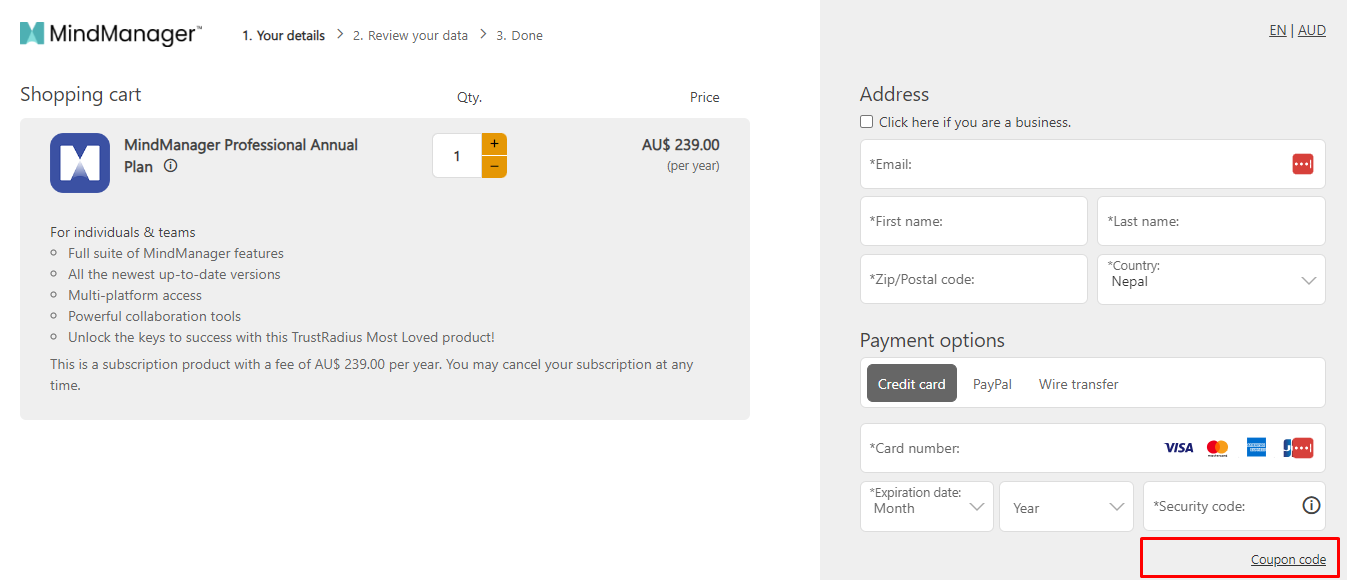The image size is (1347, 580).
Task: Focus the Card number field
Action: 1092,448
